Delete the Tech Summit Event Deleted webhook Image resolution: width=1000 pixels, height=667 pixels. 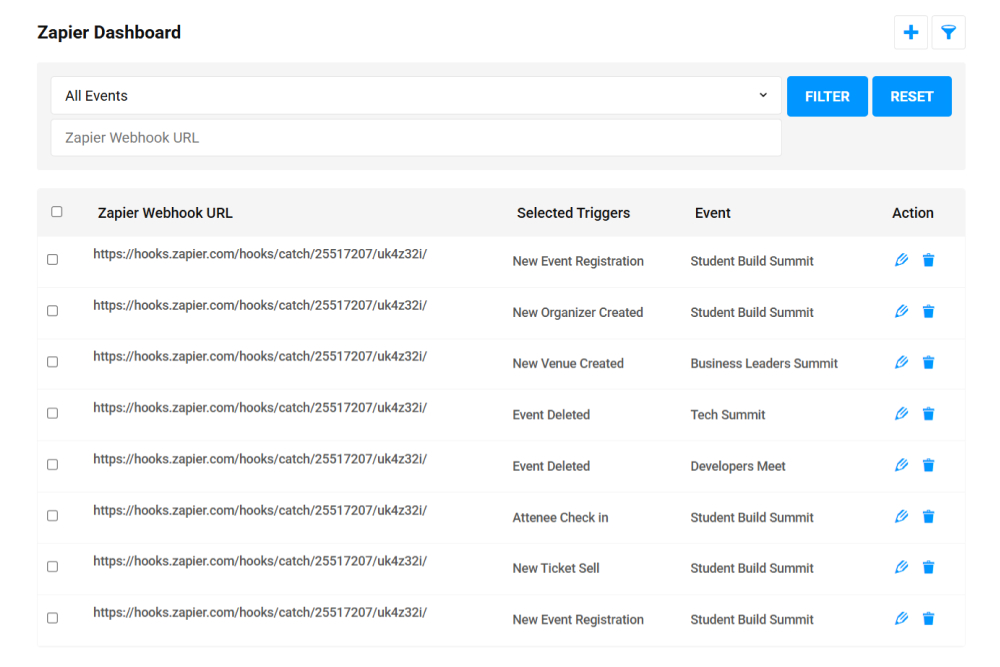pyautogui.click(x=928, y=413)
